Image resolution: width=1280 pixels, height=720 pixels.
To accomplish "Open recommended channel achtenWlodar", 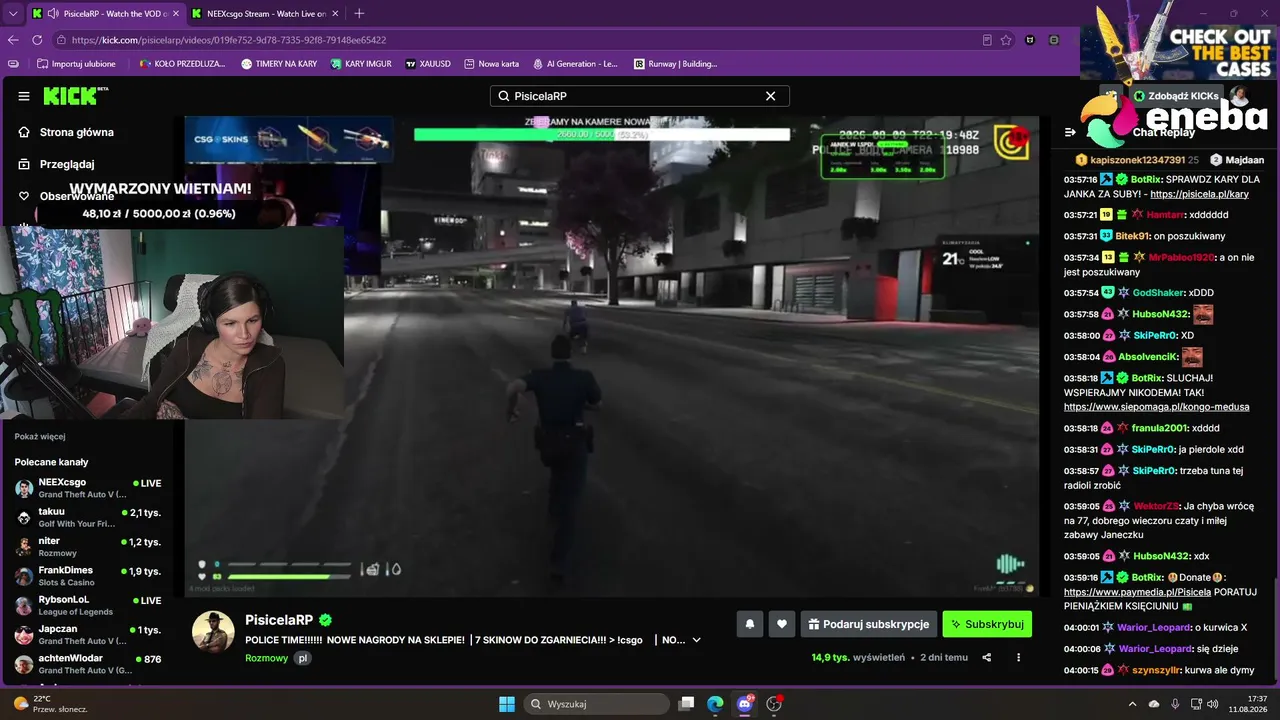I will [x=88, y=664].
